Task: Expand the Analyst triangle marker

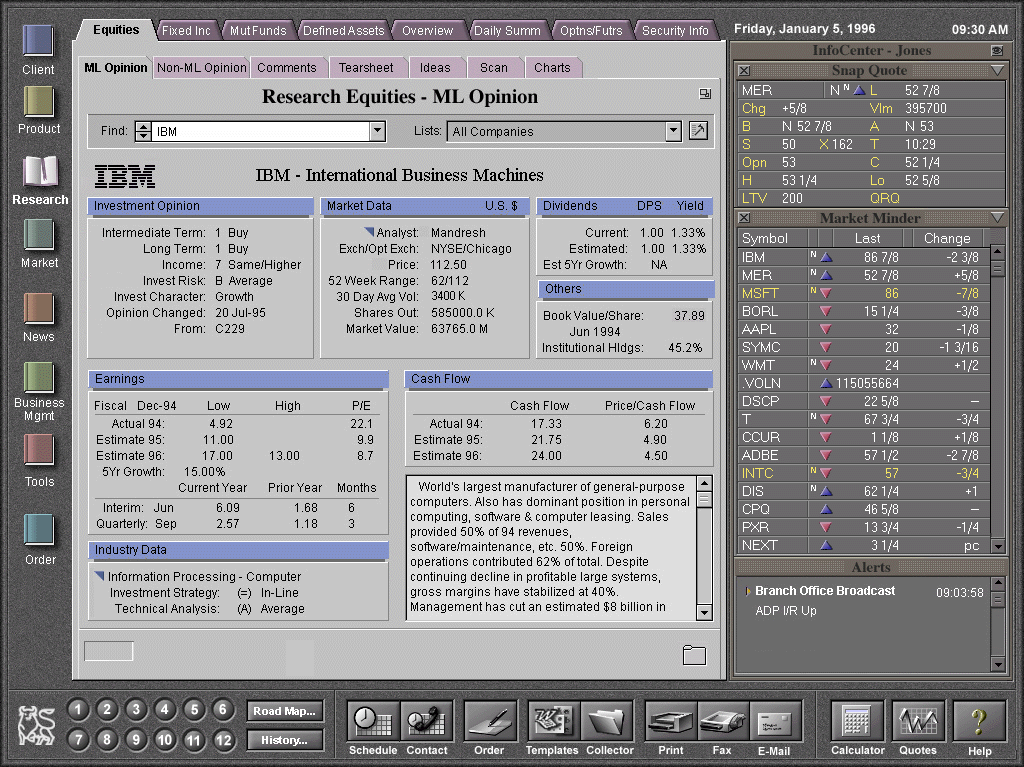Action: point(369,231)
